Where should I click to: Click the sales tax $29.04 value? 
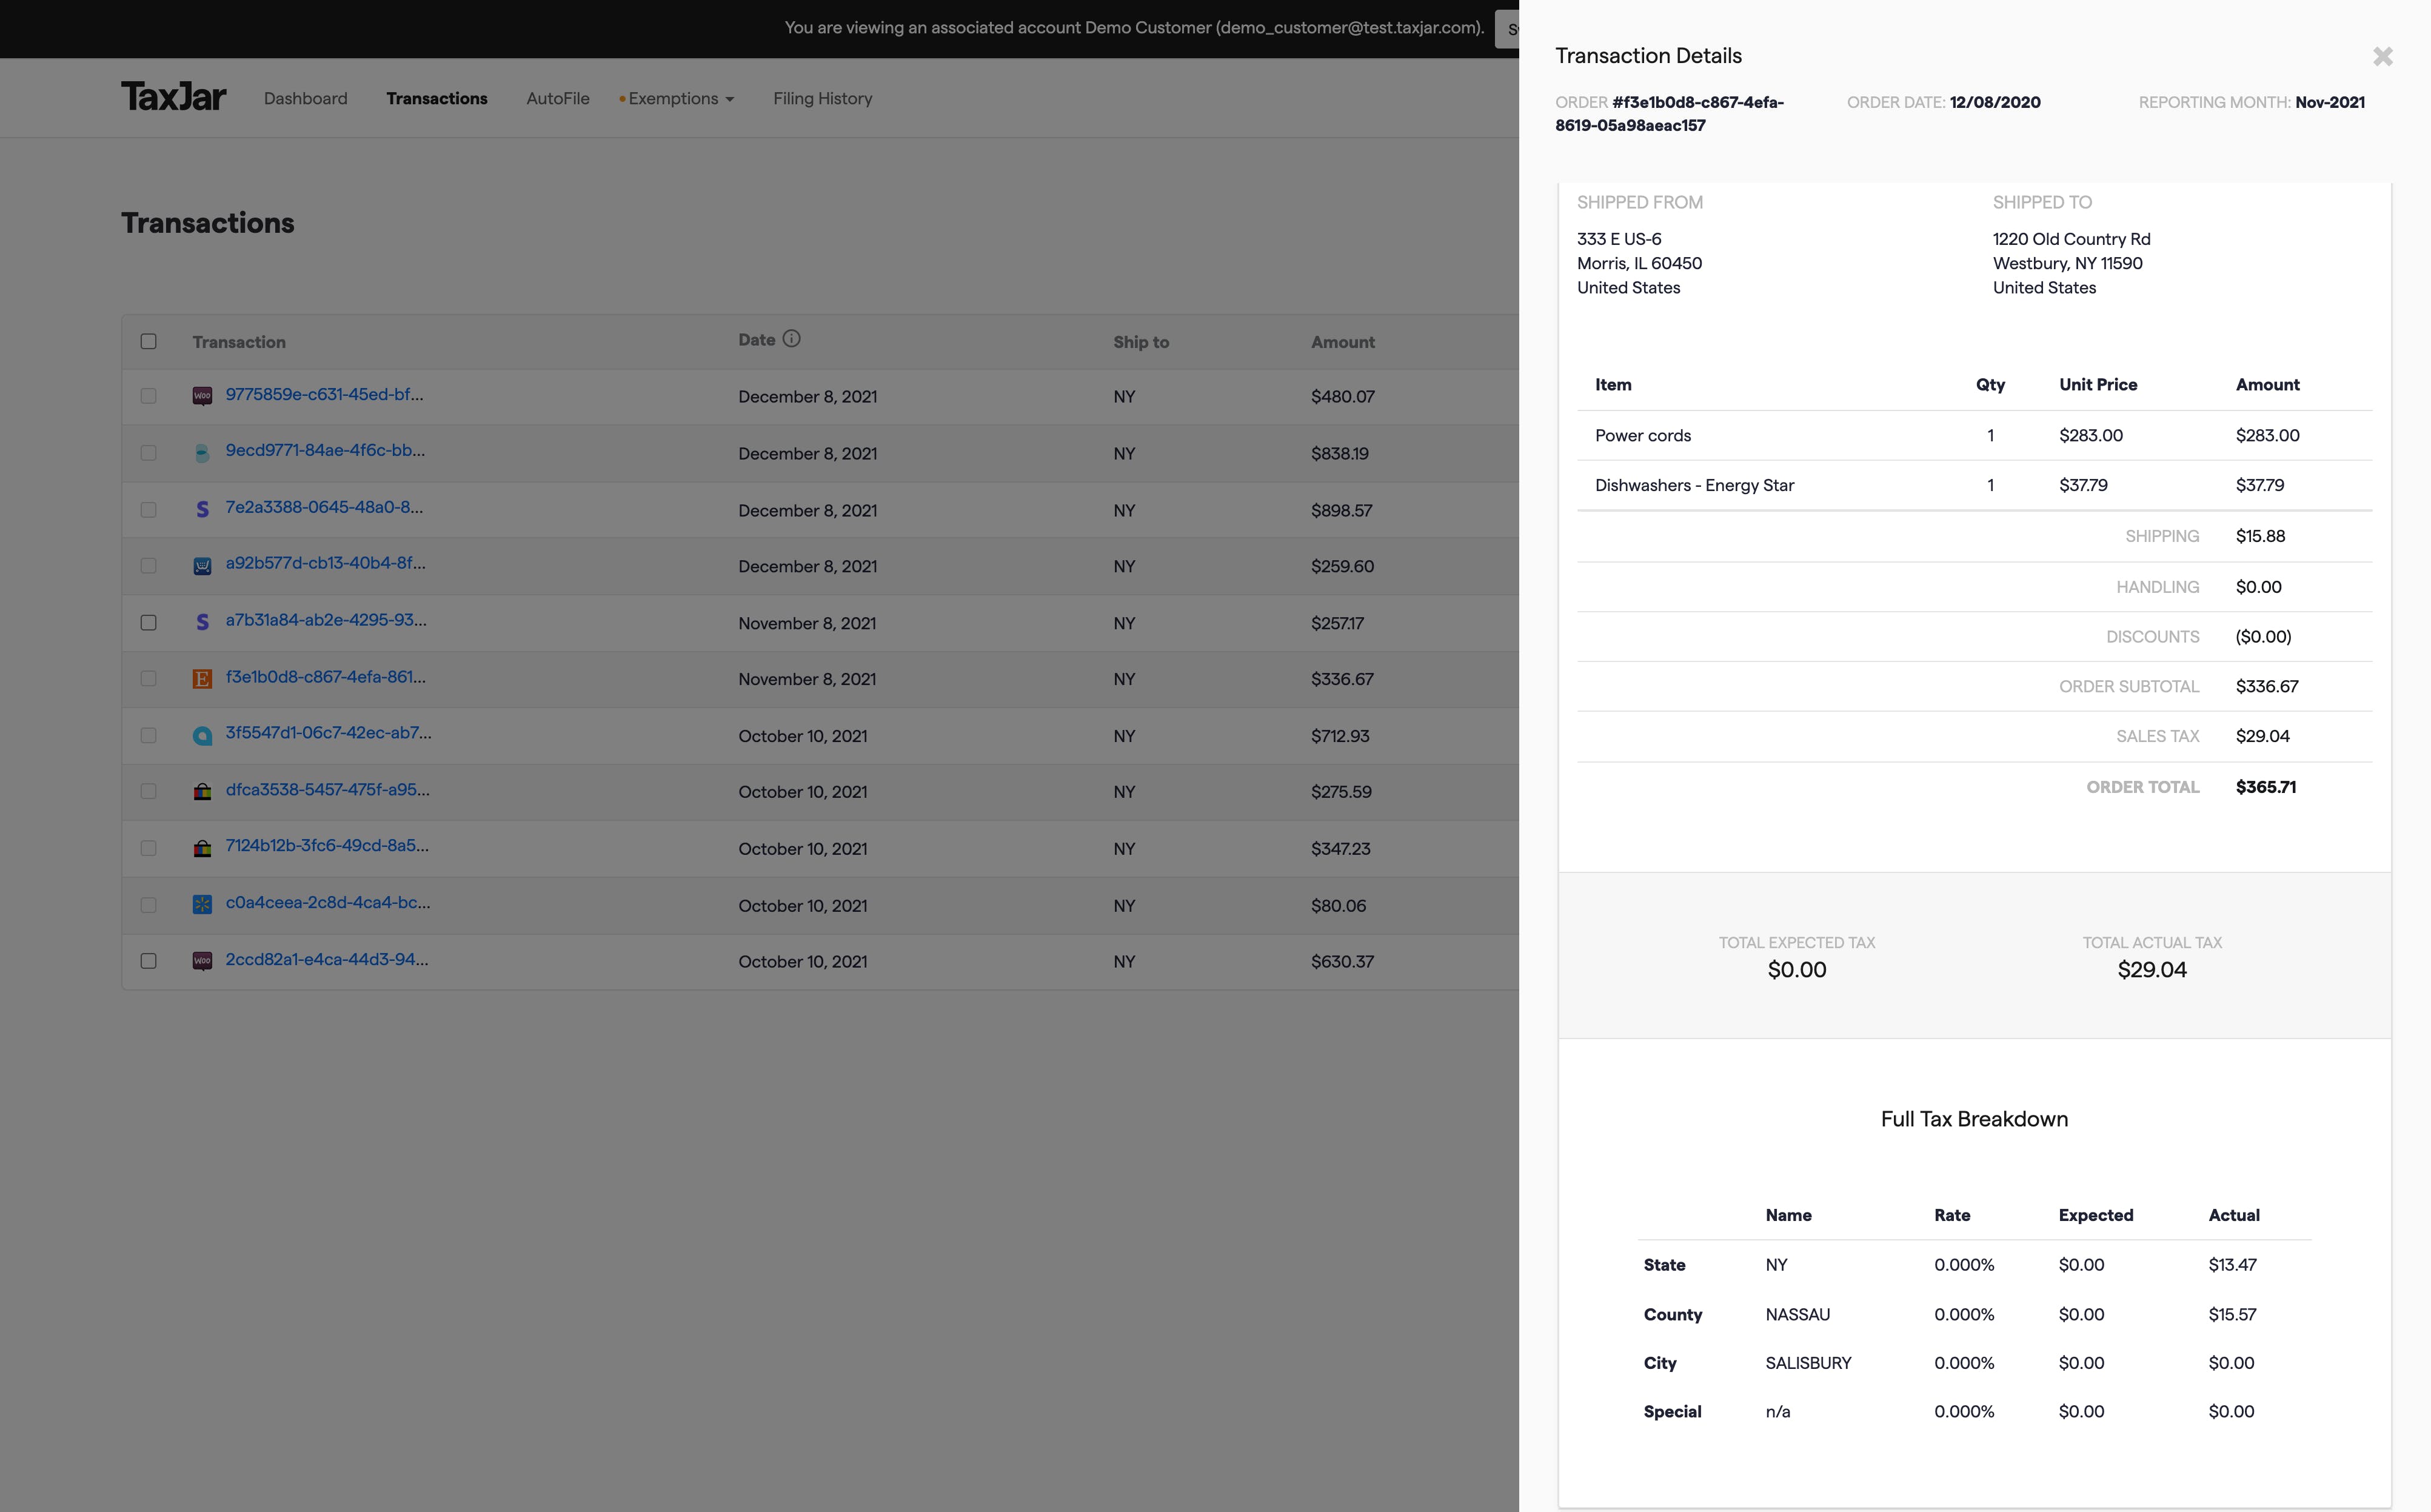[x=2262, y=737]
